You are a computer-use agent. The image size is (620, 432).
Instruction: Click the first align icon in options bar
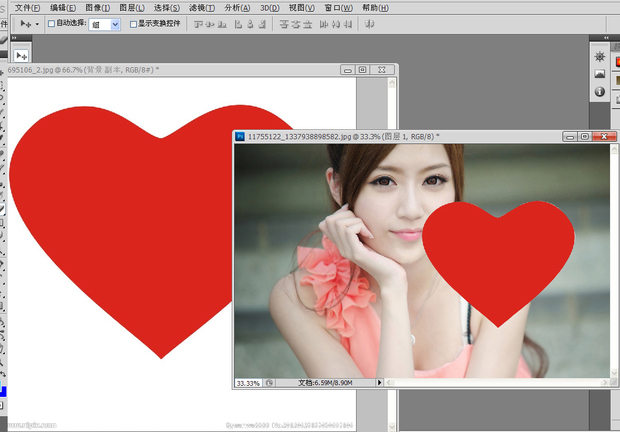pos(200,23)
